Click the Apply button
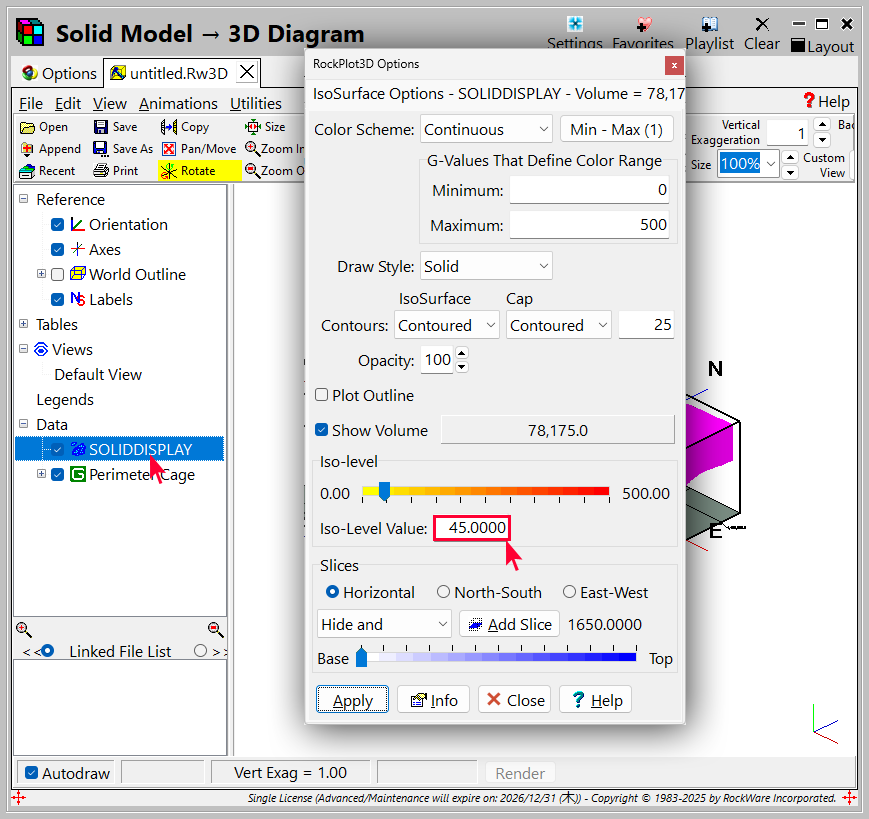This screenshot has height=819, width=869. (352, 700)
